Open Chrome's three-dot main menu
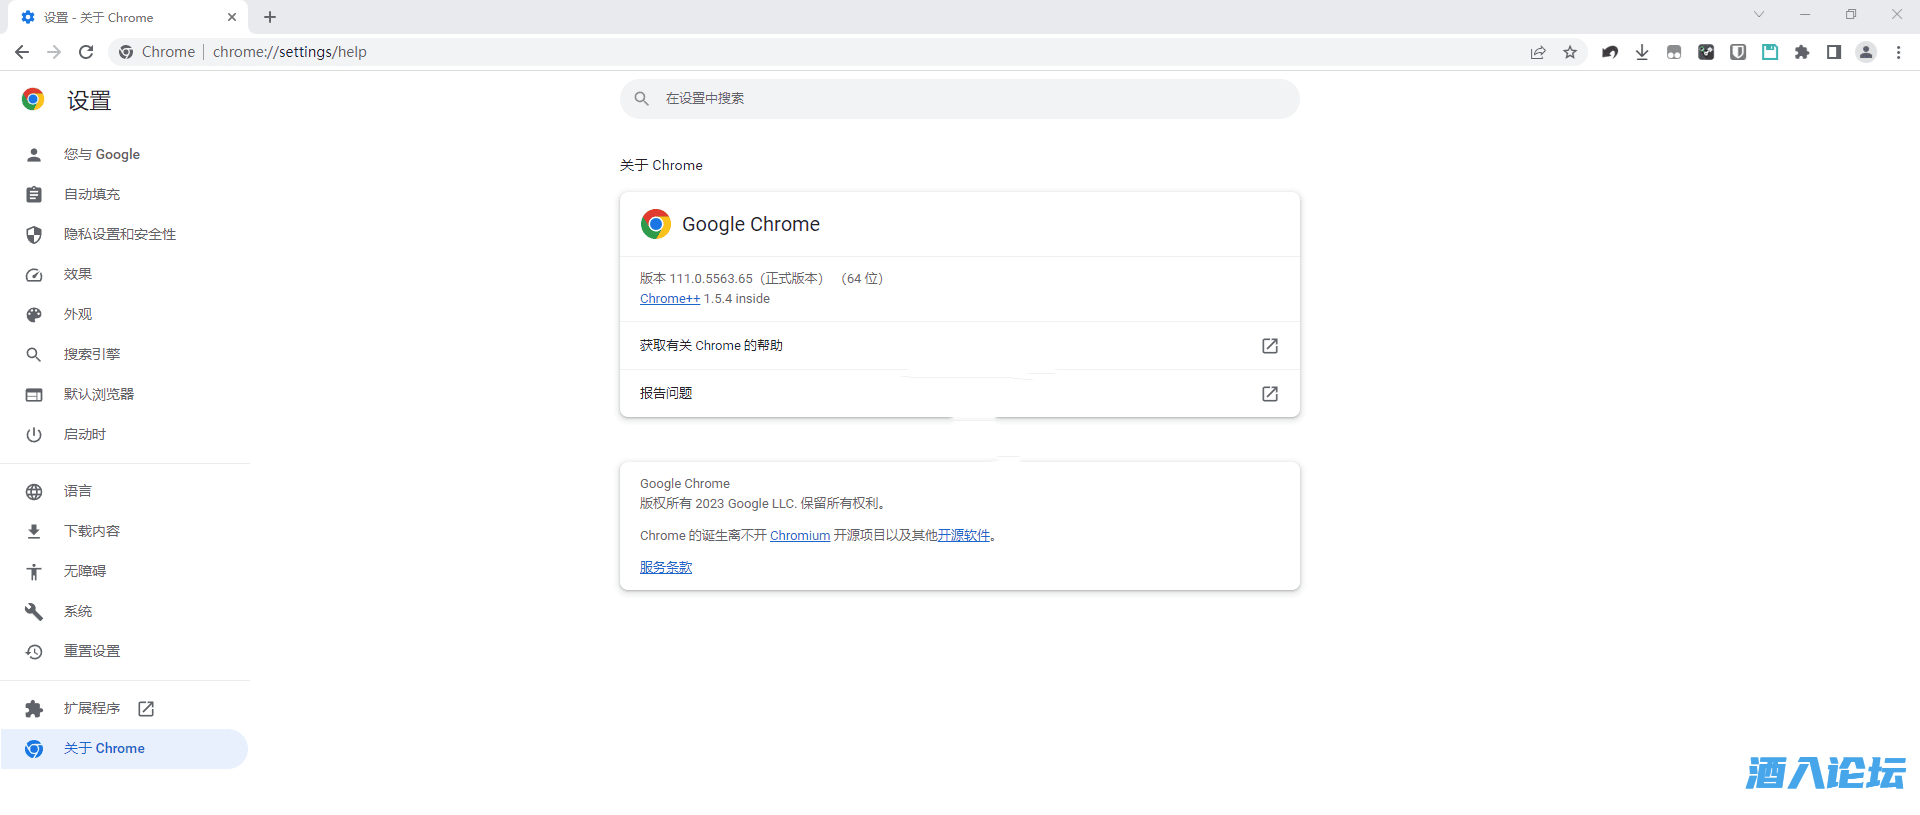The width and height of the screenshot is (1920, 815). (1898, 52)
